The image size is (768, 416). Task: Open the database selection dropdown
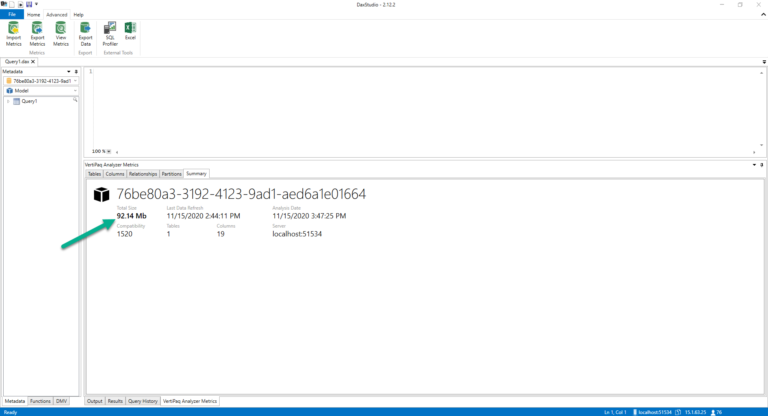click(75, 81)
